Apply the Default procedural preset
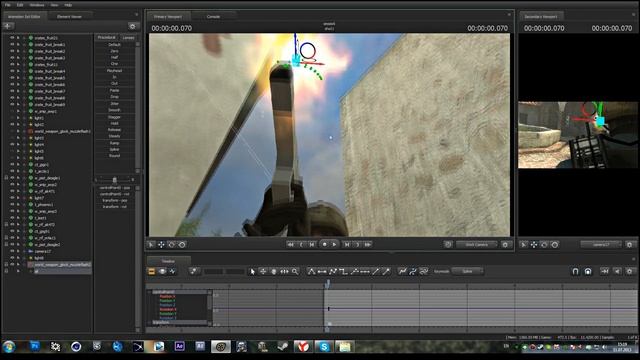The image size is (640, 360). (115, 44)
